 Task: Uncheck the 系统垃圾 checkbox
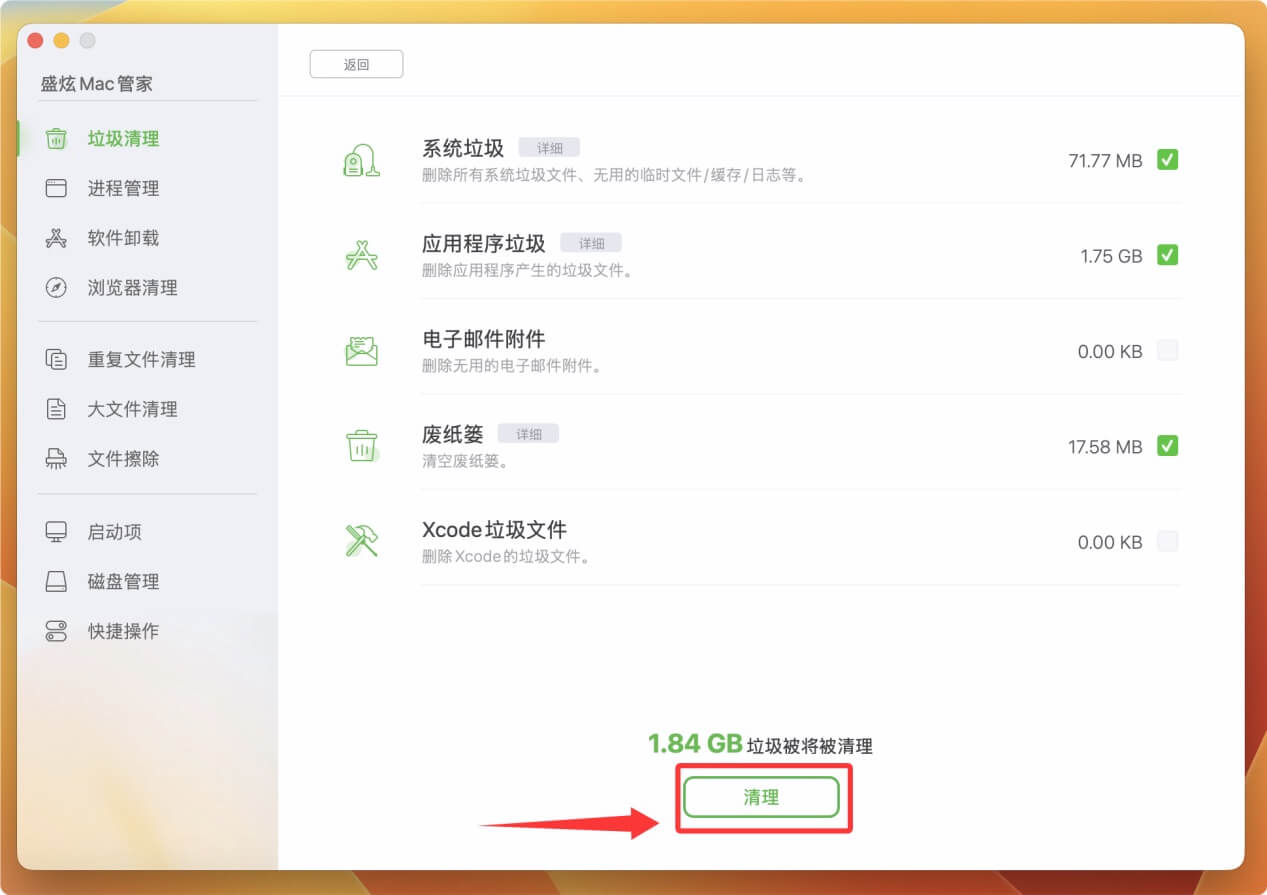[1167, 159]
